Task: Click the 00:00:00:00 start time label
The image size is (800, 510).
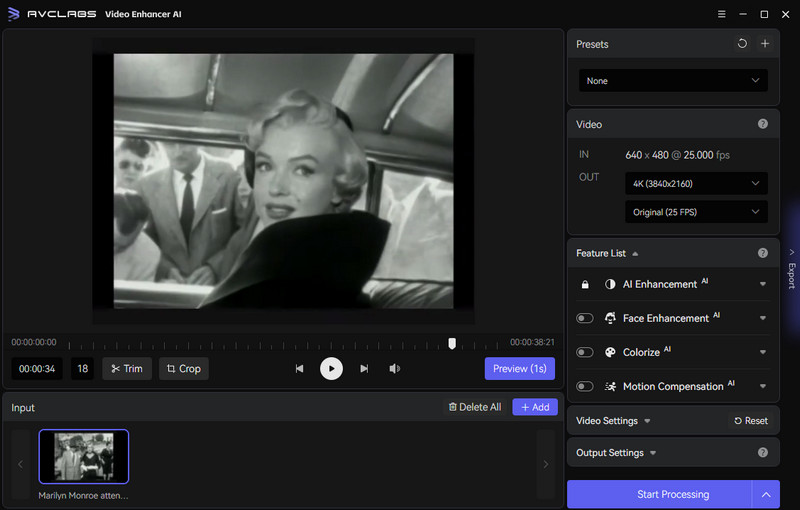Action: point(34,342)
